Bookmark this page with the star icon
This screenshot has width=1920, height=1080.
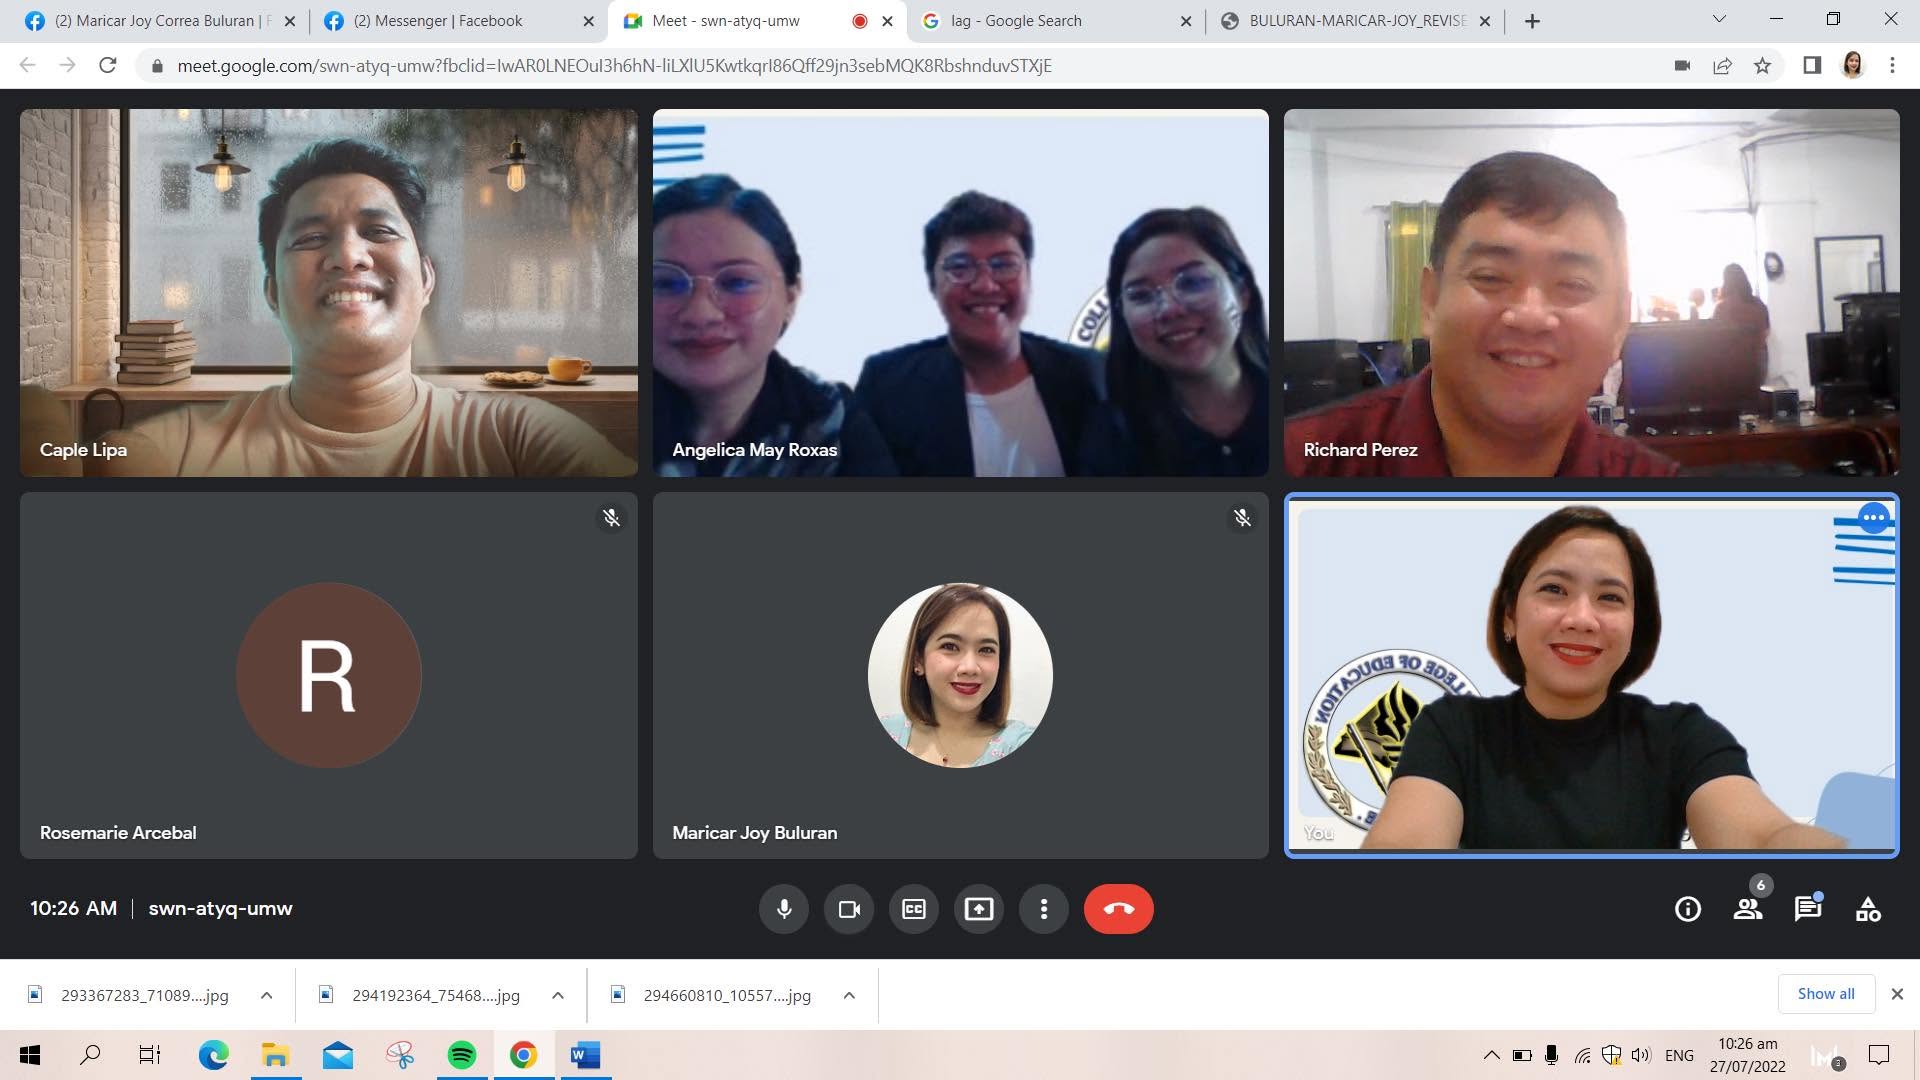(x=1762, y=66)
